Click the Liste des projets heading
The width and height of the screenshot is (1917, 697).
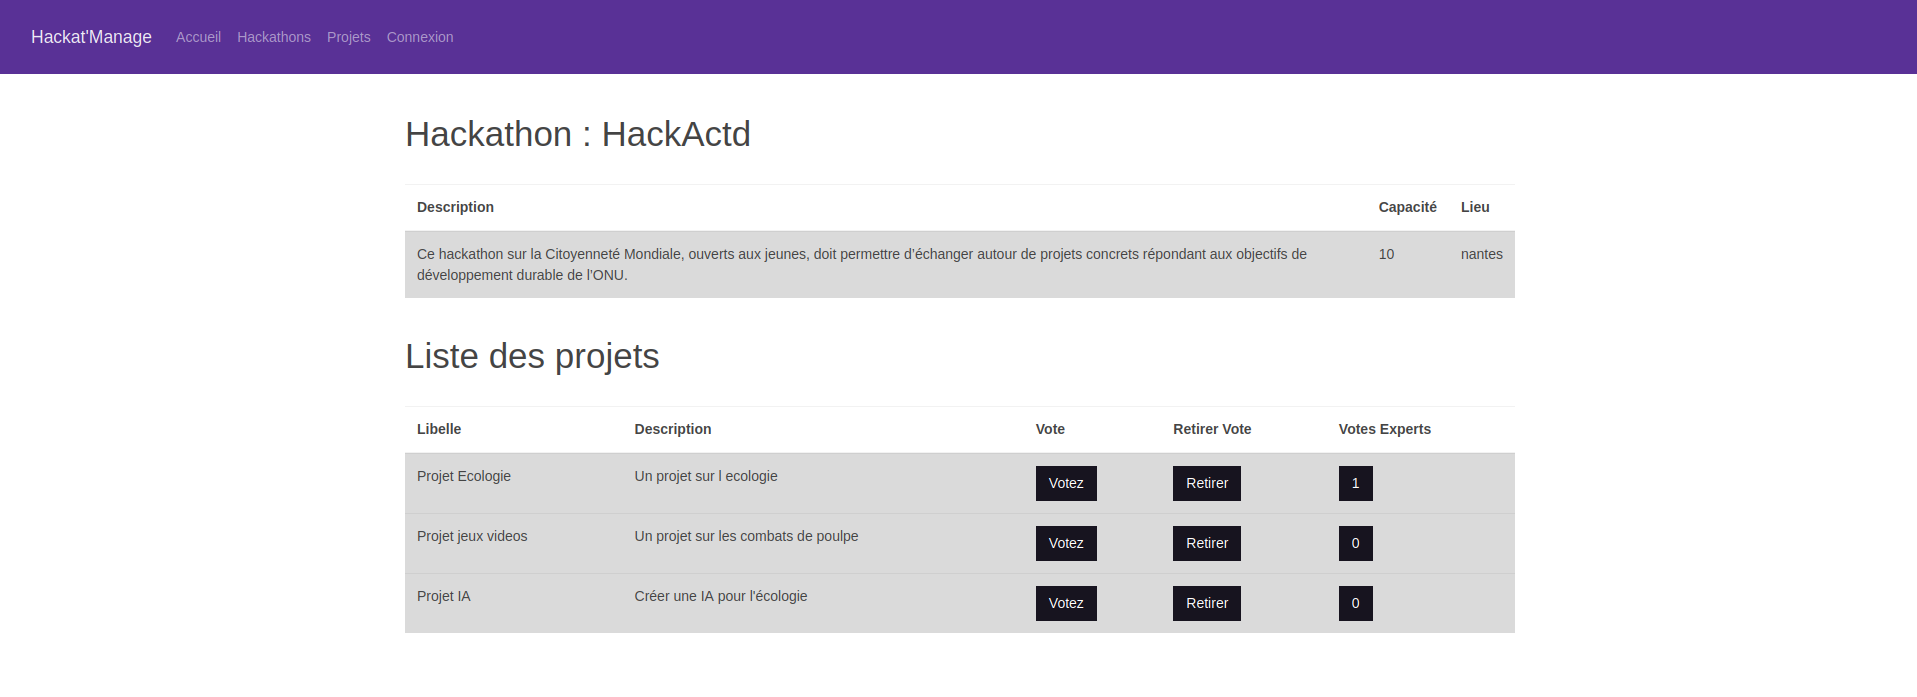[532, 356]
